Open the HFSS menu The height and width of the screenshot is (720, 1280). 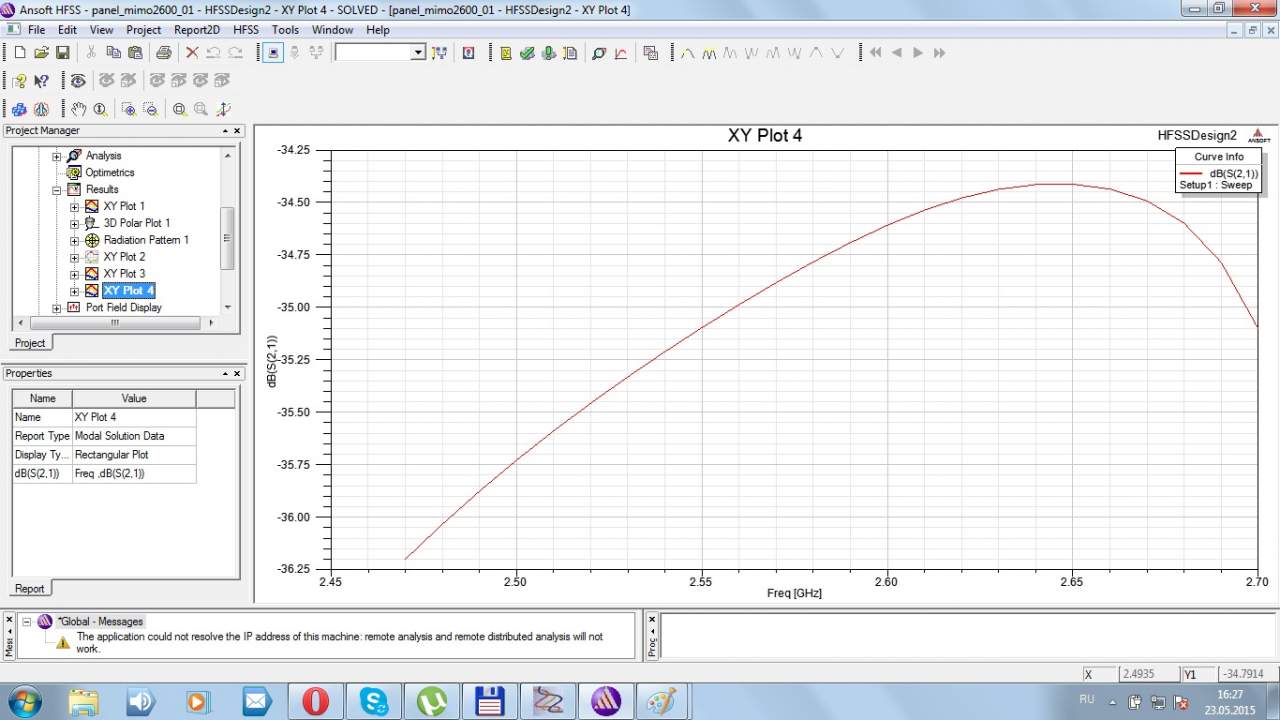(x=245, y=30)
